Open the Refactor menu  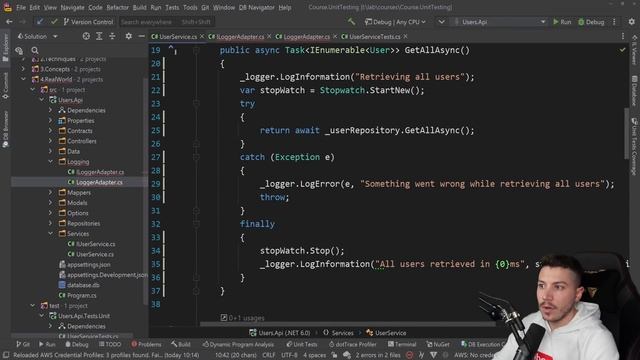click(x=118, y=7)
